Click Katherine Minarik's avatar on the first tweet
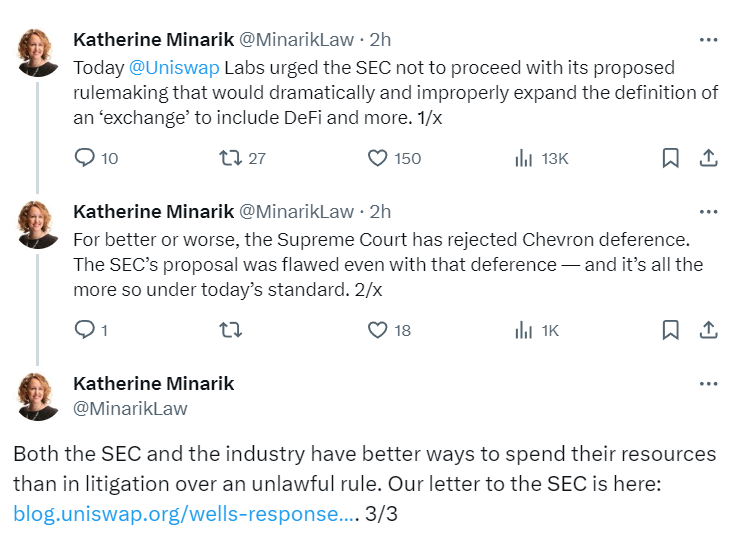This screenshot has width=740, height=539. click(39, 52)
